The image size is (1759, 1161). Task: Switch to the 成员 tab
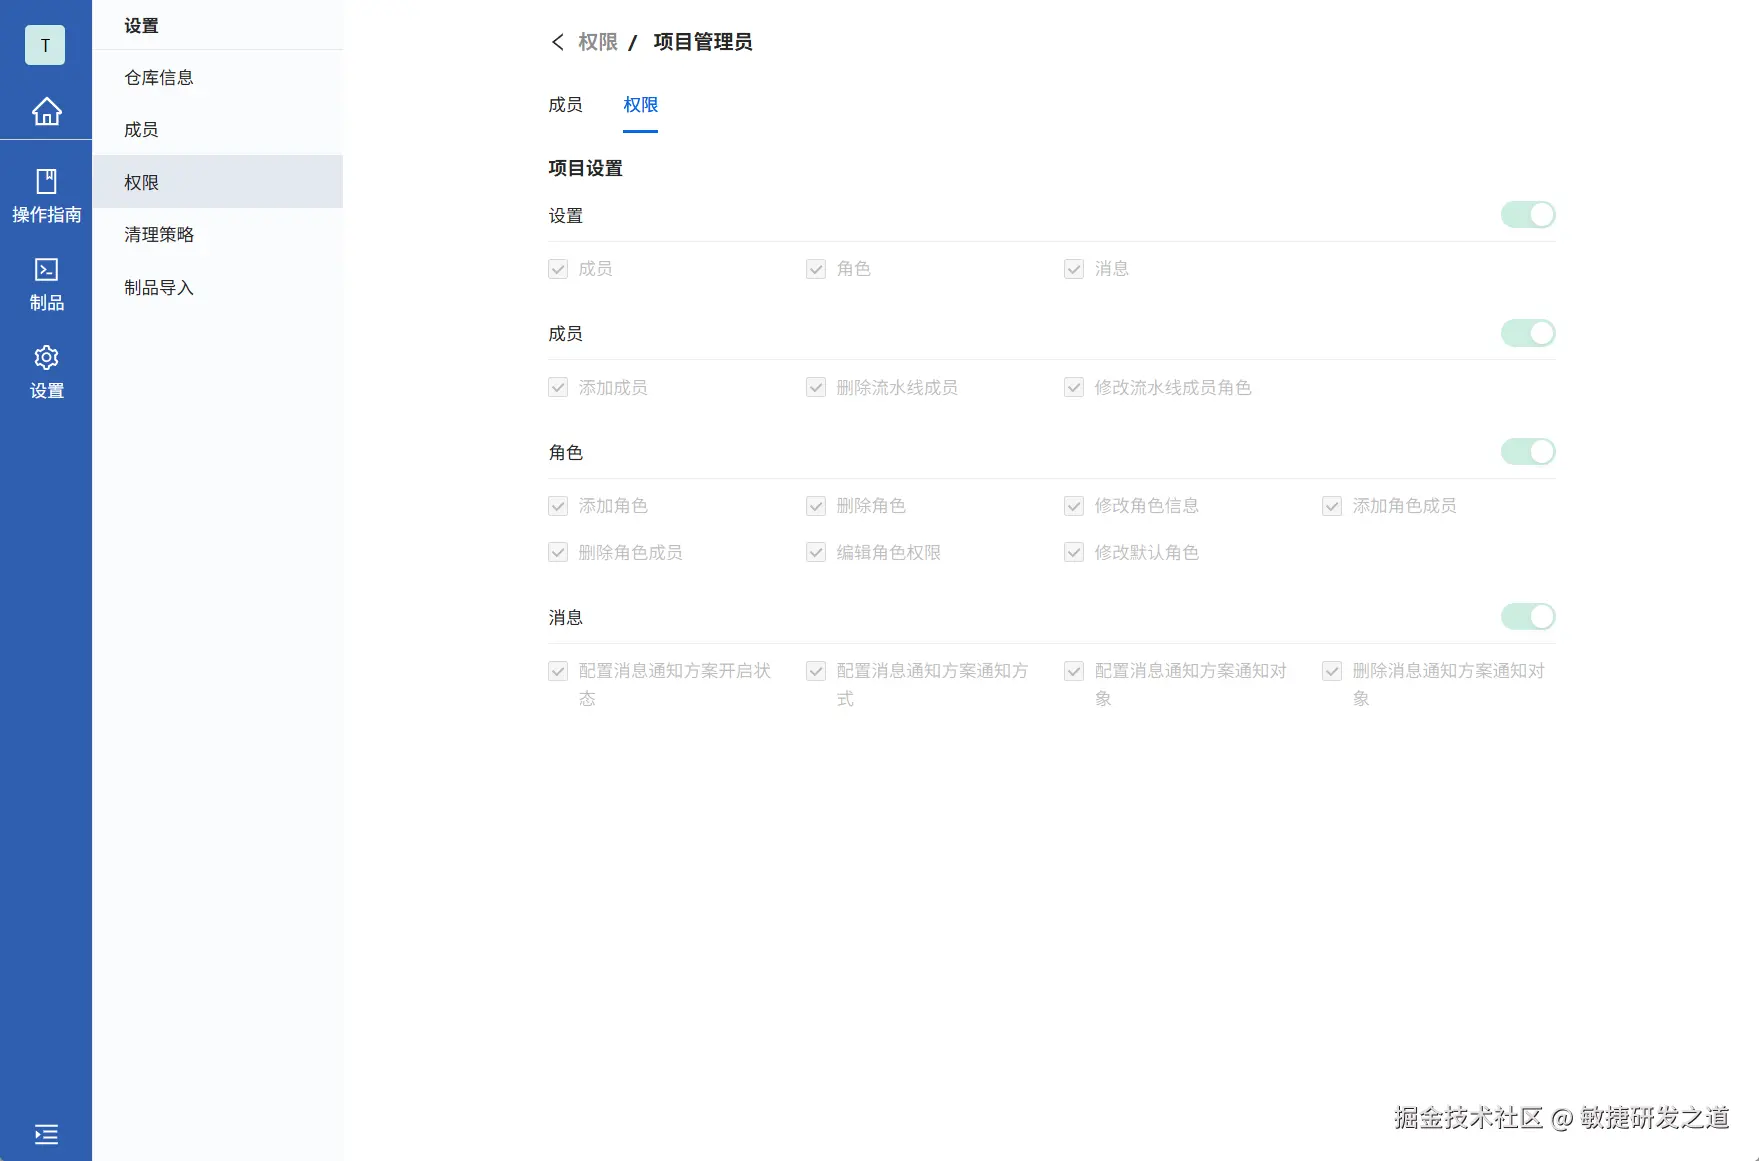point(566,104)
